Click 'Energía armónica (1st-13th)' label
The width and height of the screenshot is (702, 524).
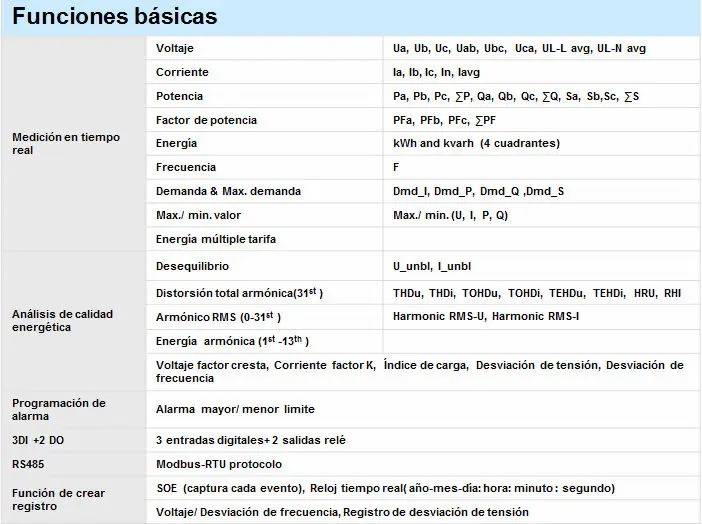tap(232, 341)
